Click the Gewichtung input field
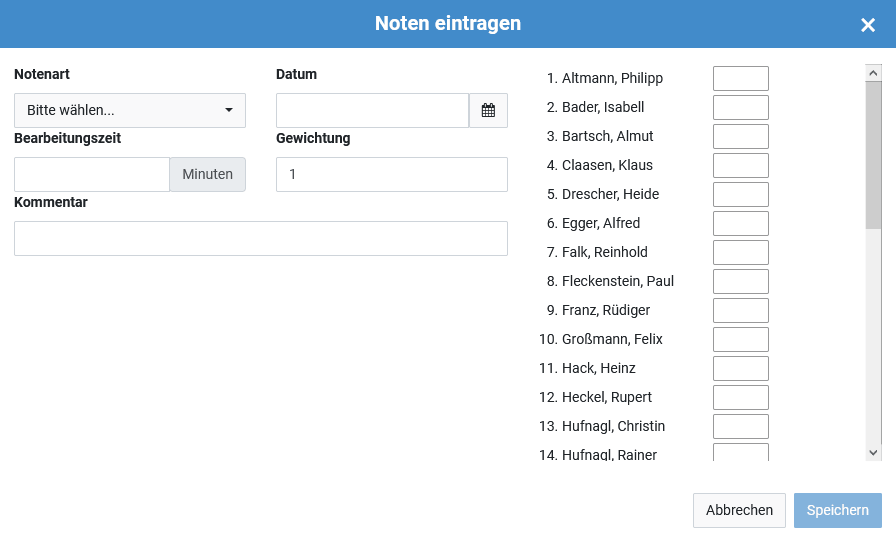This screenshot has width=896, height=539. pyautogui.click(x=391, y=174)
